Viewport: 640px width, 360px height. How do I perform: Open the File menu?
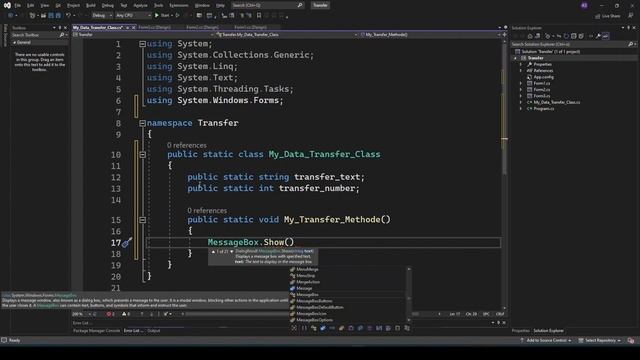(18, 6)
